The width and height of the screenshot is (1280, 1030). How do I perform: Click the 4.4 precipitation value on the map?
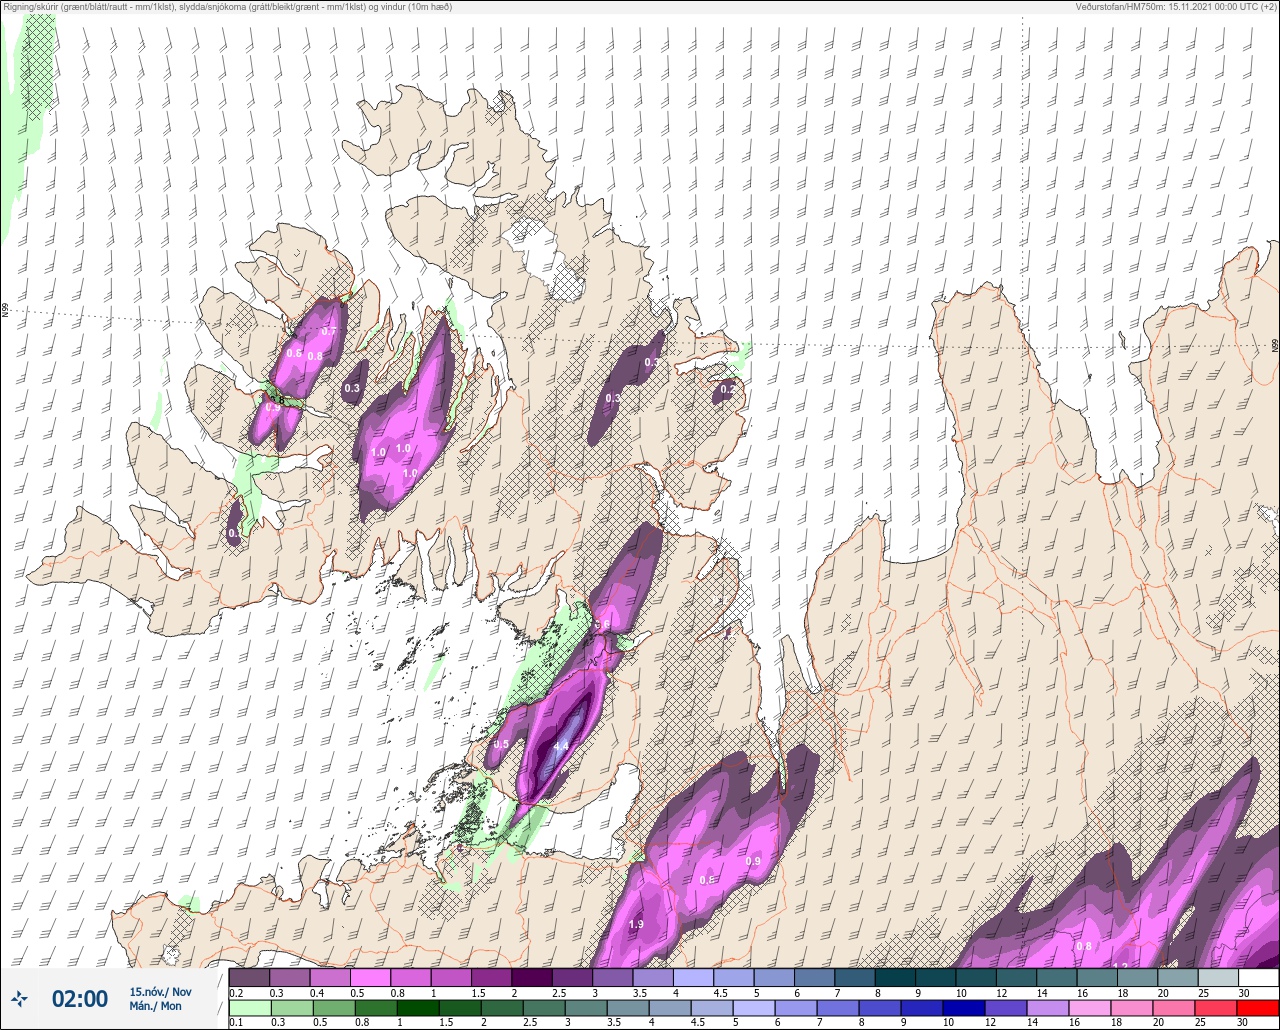(561, 745)
